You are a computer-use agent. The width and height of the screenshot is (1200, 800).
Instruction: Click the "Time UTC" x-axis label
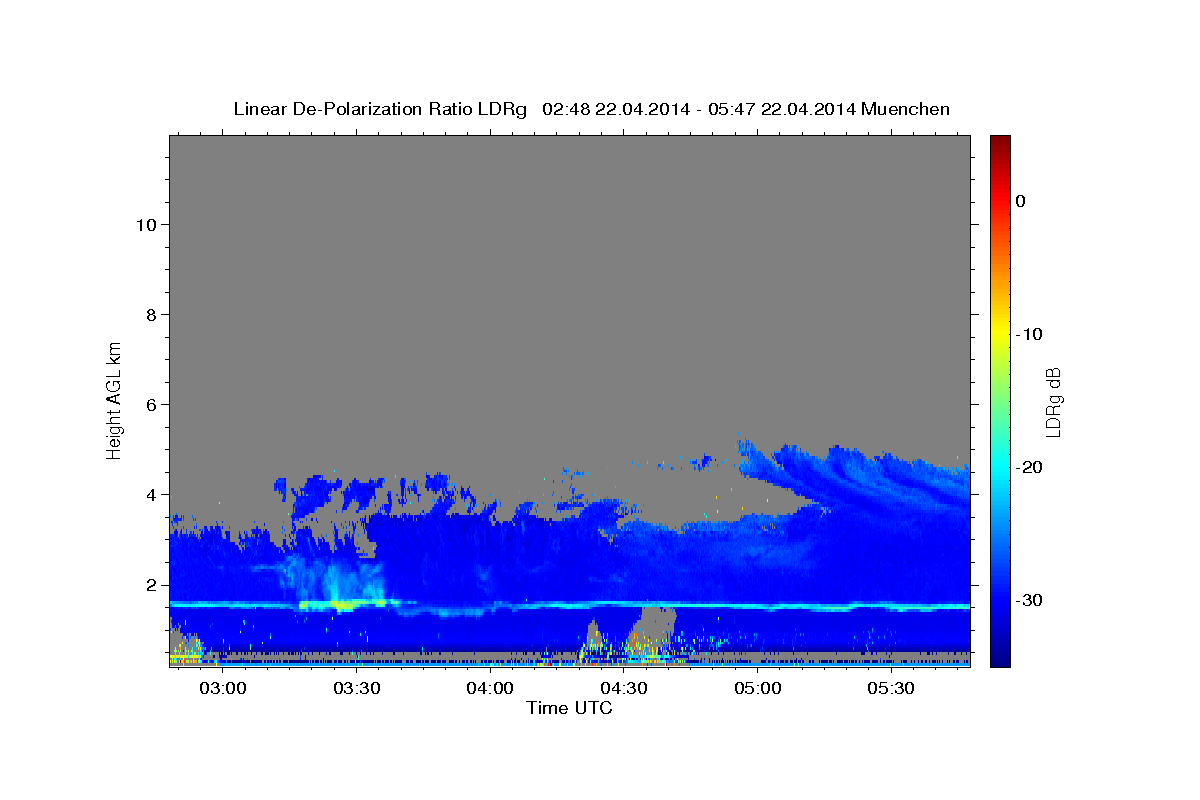569,708
